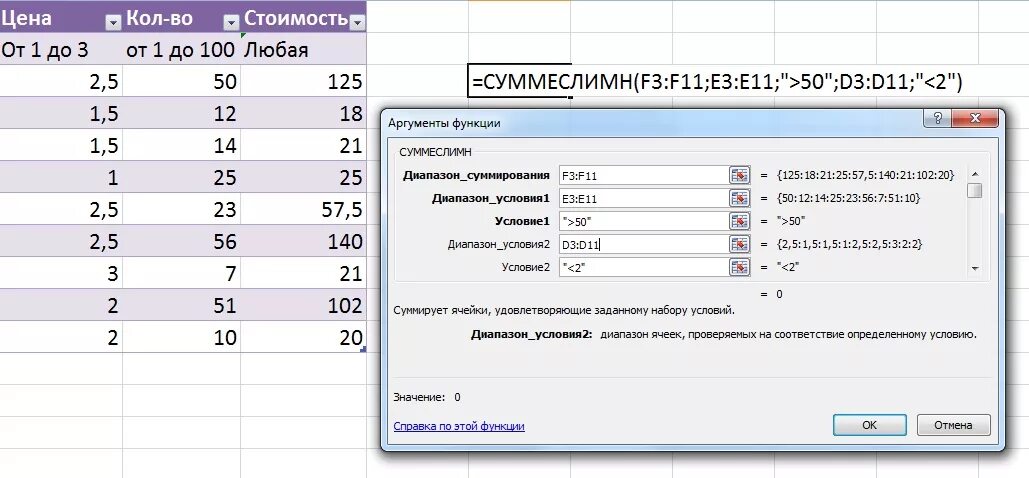Select Кол-во cell 51
The width and height of the screenshot is (1029, 478).
pyautogui.click(x=181, y=305)
